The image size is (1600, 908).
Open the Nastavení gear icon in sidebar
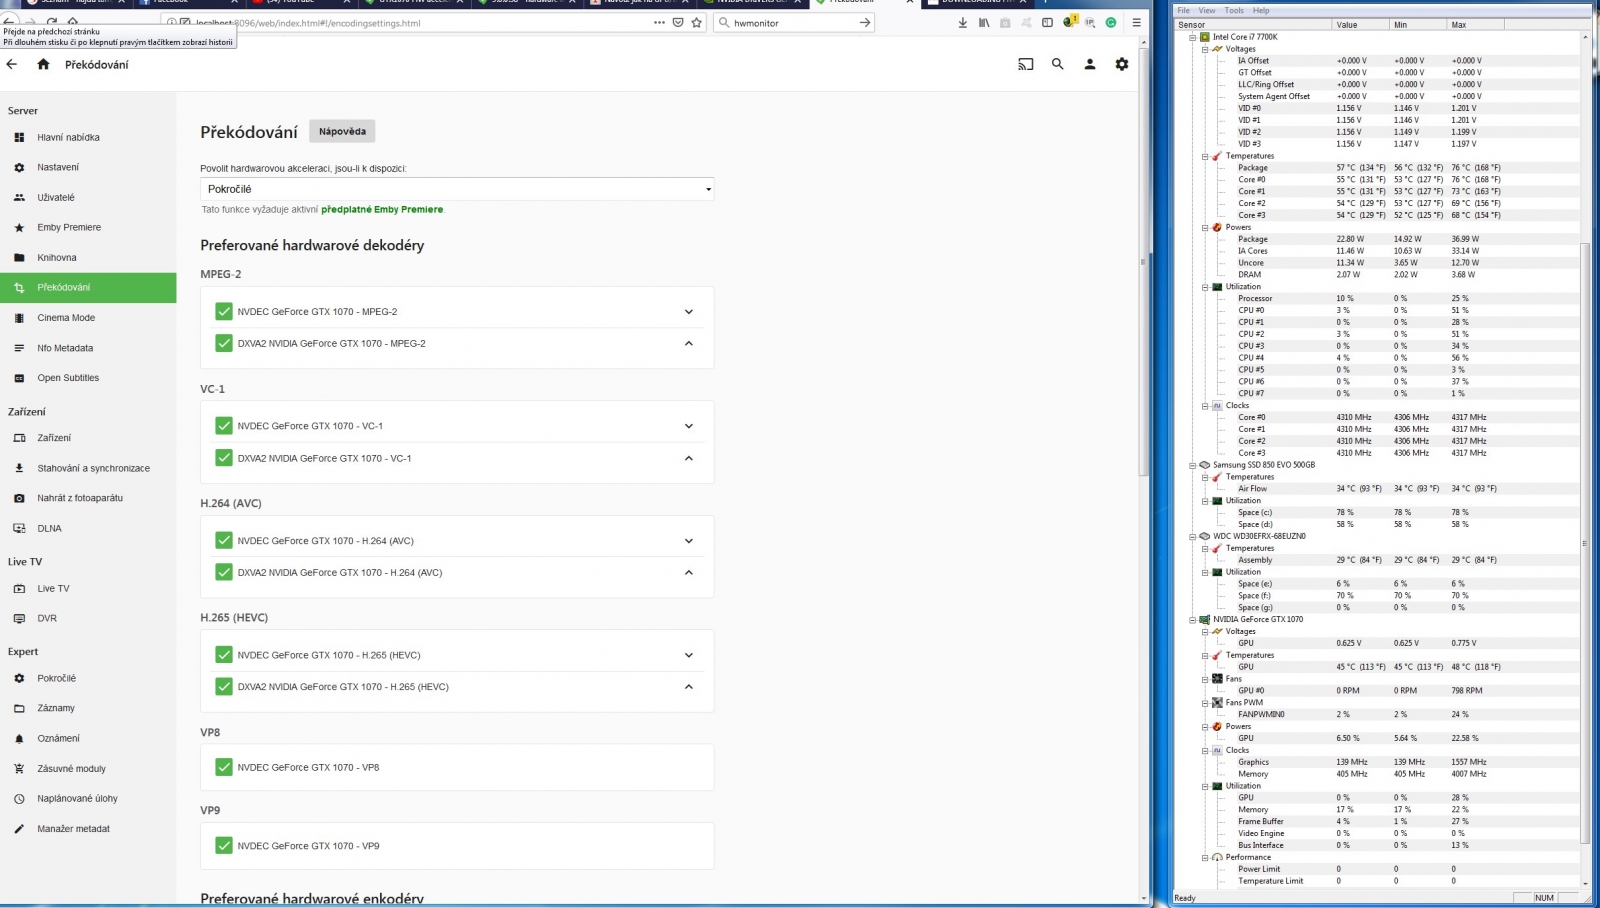pyautogui.click(x=19, y=167)
